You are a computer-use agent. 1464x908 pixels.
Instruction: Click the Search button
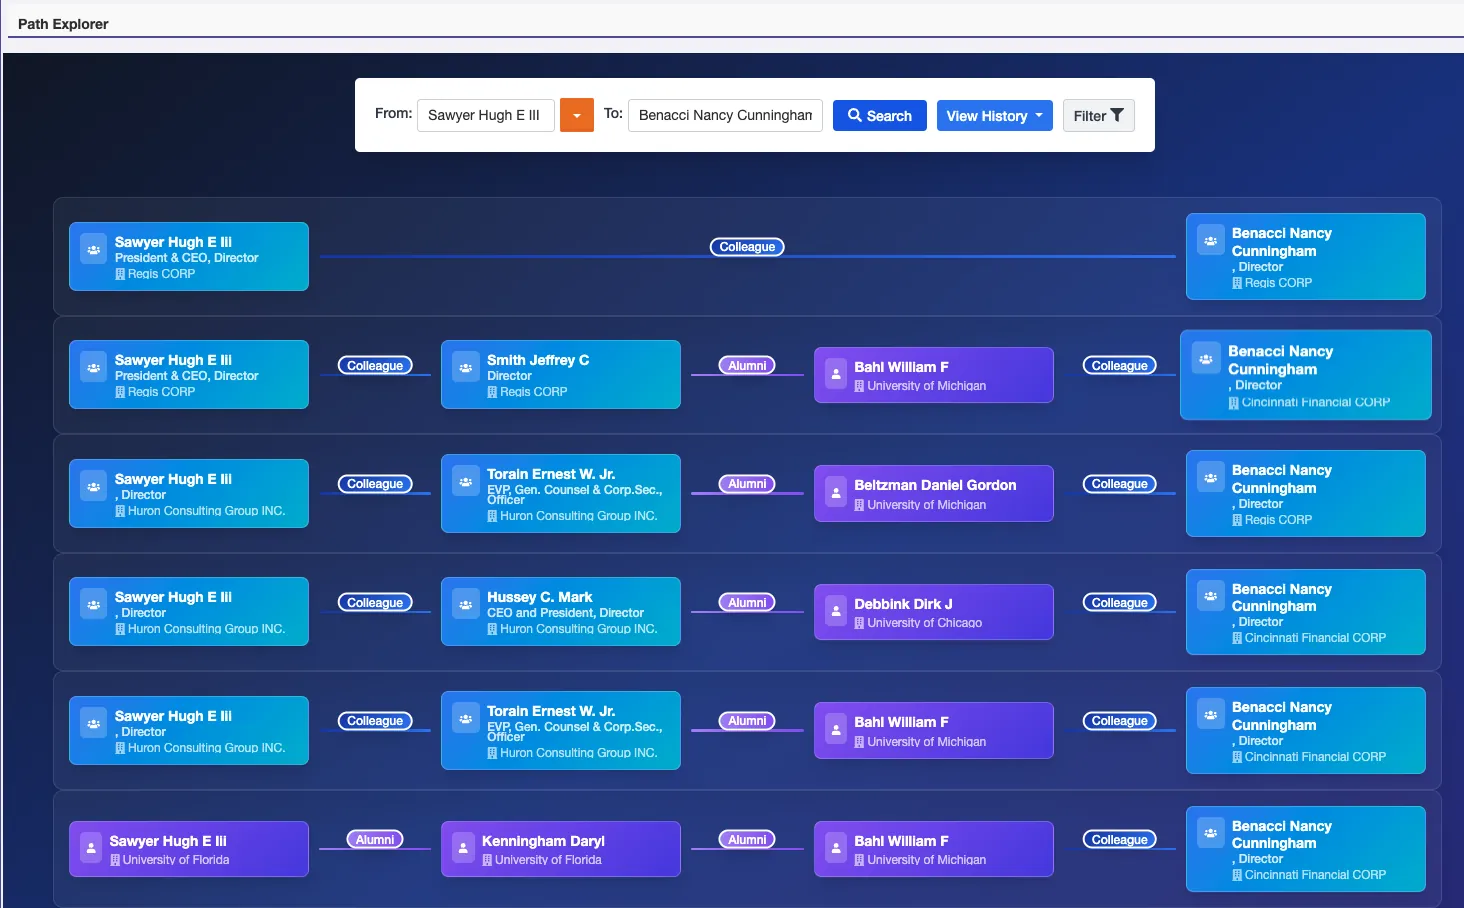[880, 115]
